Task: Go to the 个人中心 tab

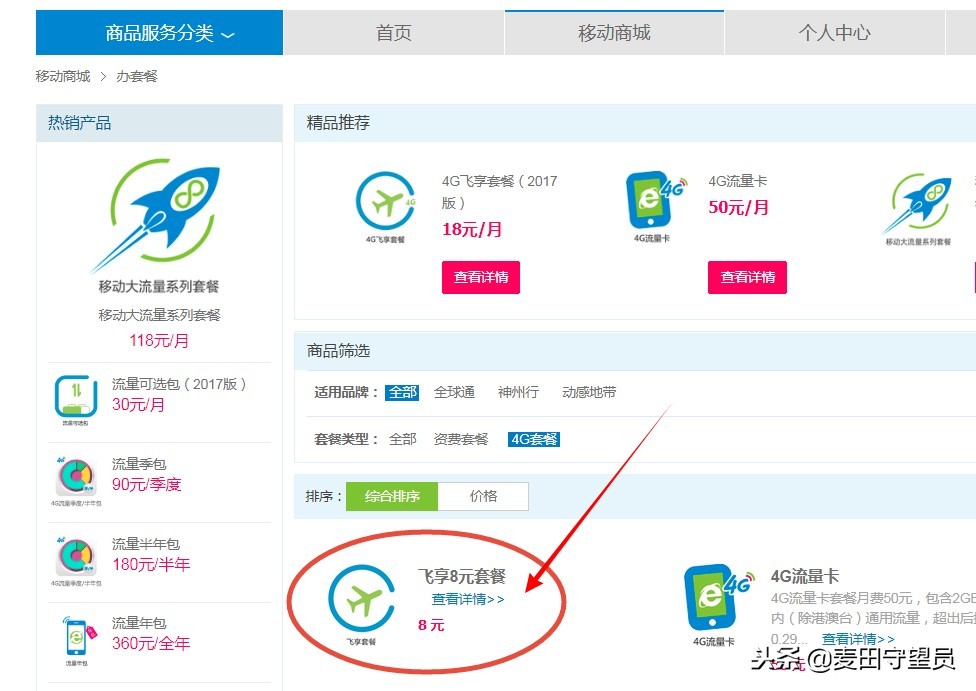Action: pyautogui.click(x=835, y=32)
